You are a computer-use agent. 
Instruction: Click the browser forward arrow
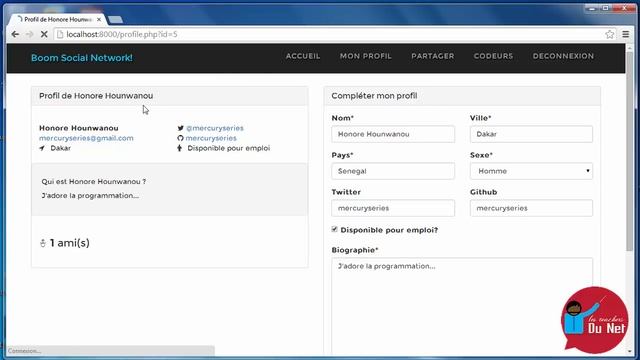(29, 34)
